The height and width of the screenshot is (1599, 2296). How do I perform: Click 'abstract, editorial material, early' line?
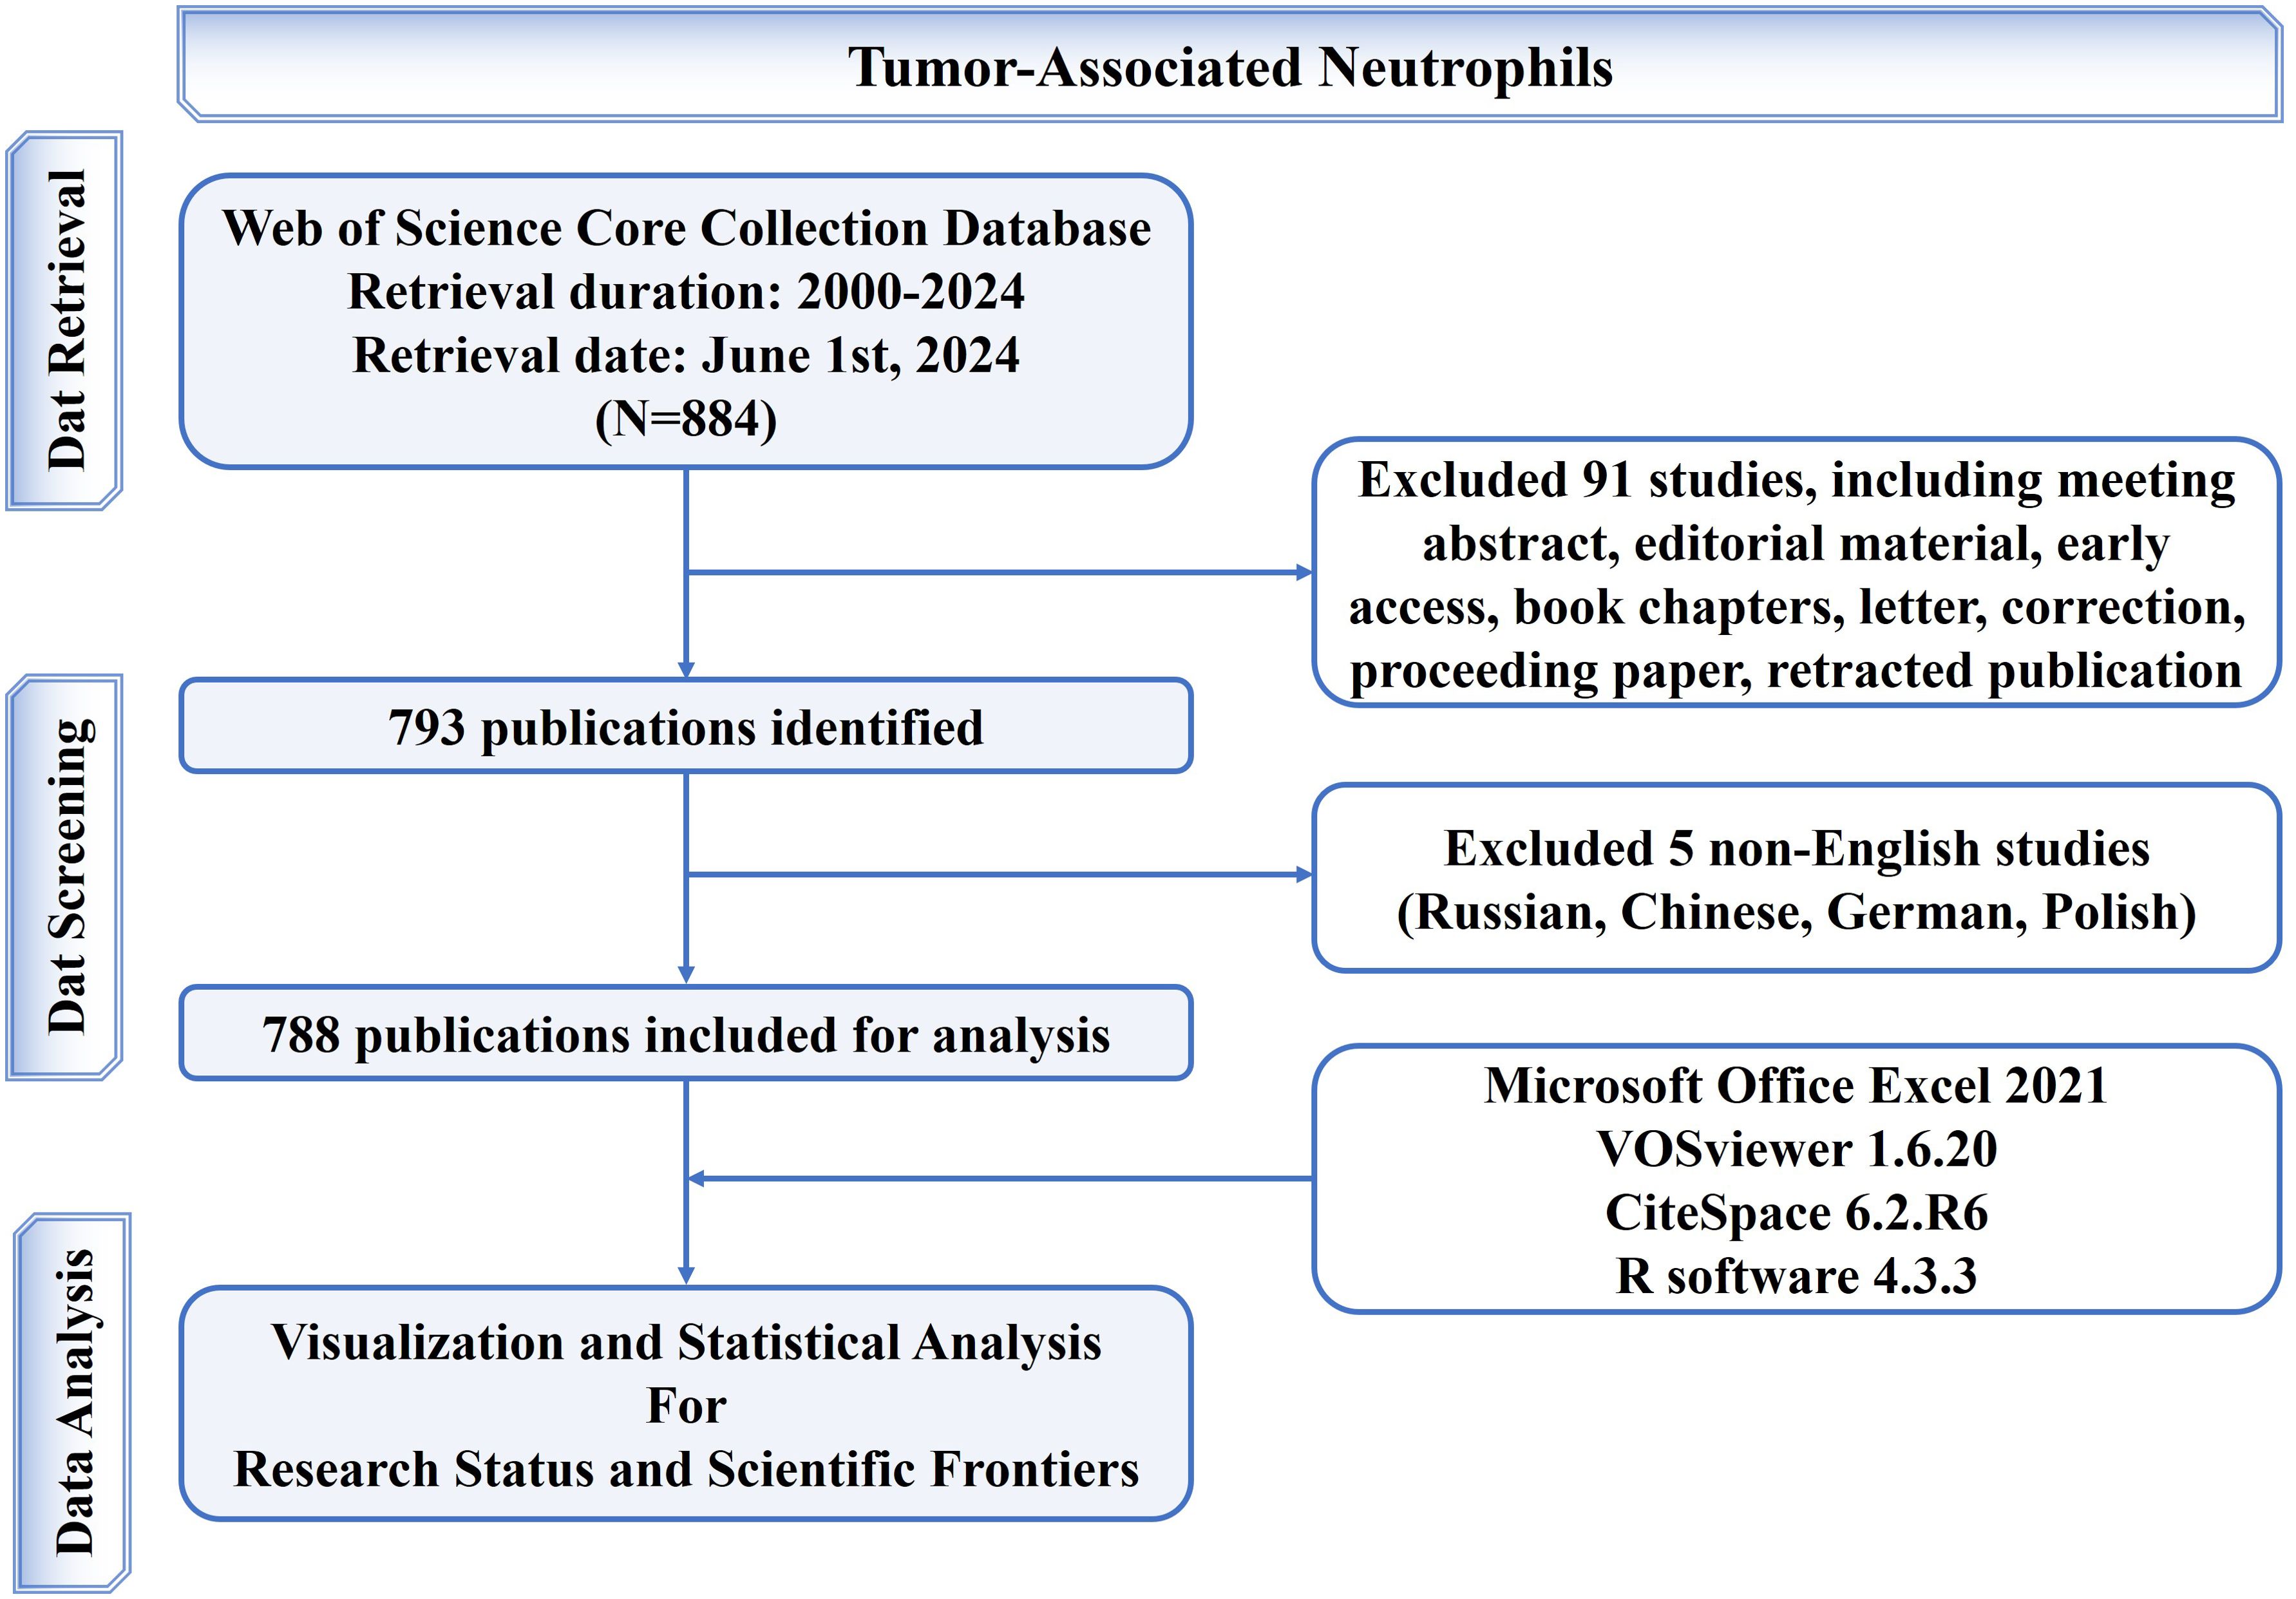pyautogui.click(x=1796, y=544)
